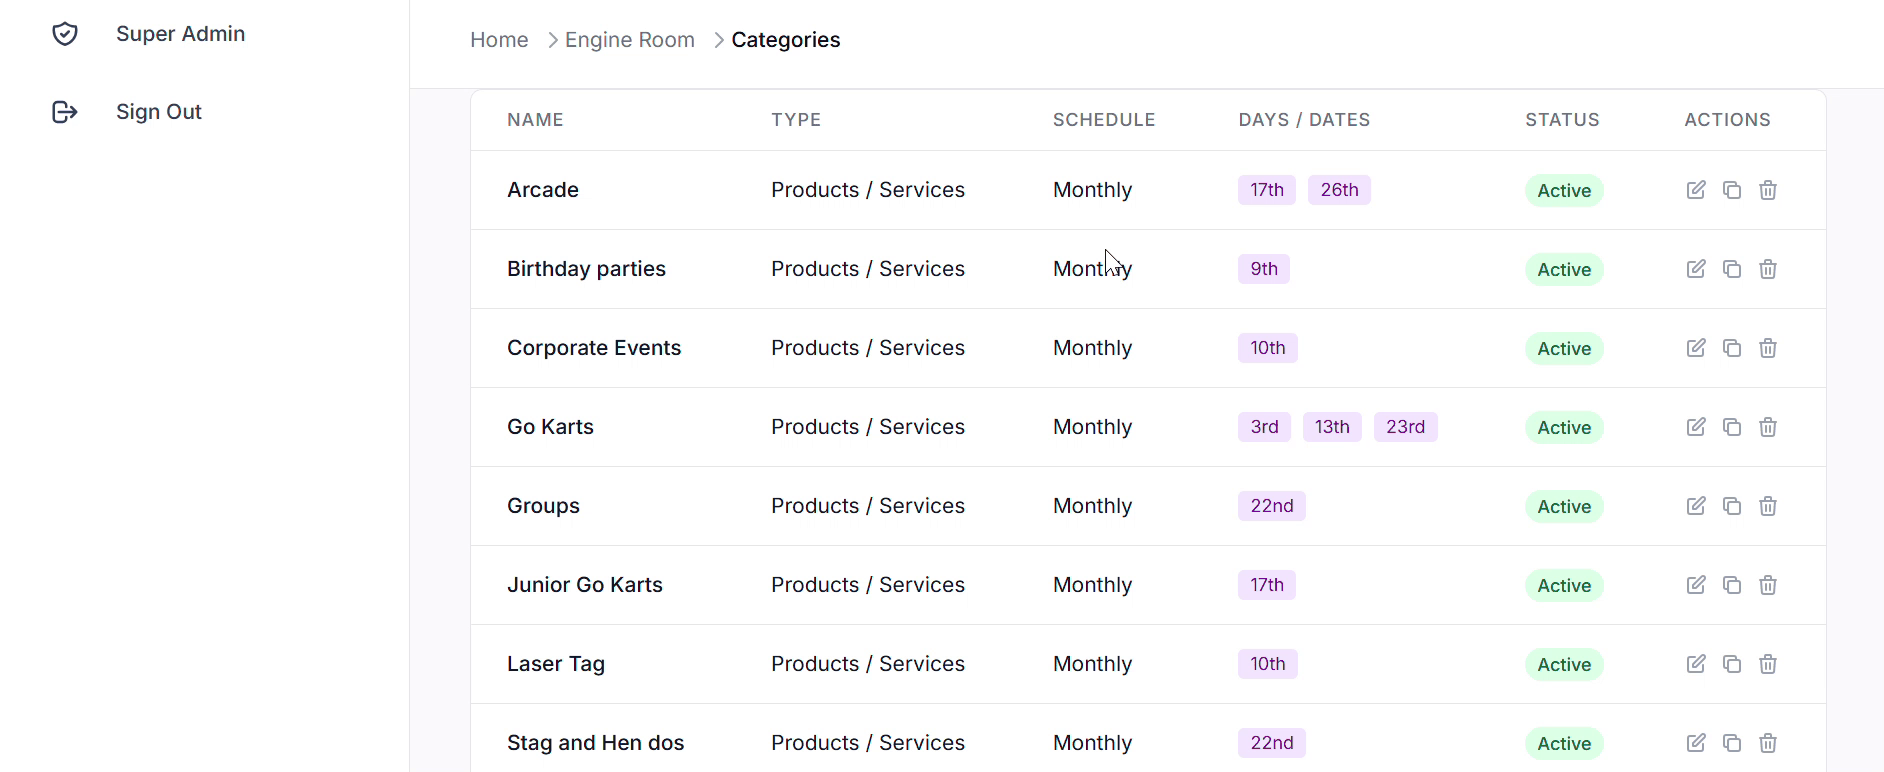Image resolution: width=1884 pixels, height=772 pixels.
Task: Delete the Corporate Events category
Action: pos(1768,348)
